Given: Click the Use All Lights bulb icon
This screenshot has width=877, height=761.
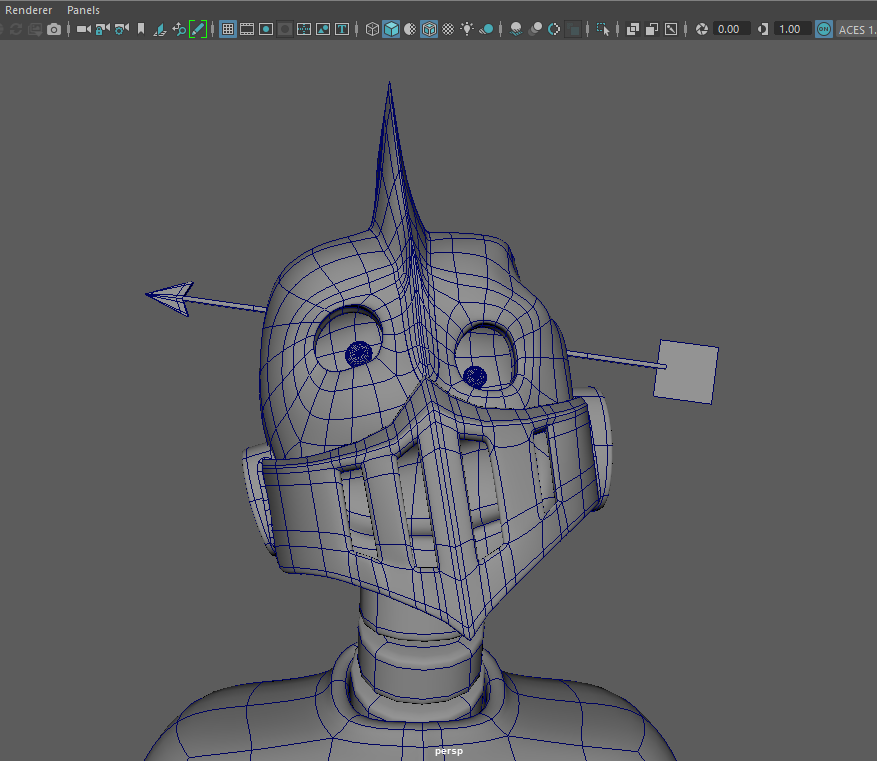Looking at the screenshot, I should coord(467,29).
